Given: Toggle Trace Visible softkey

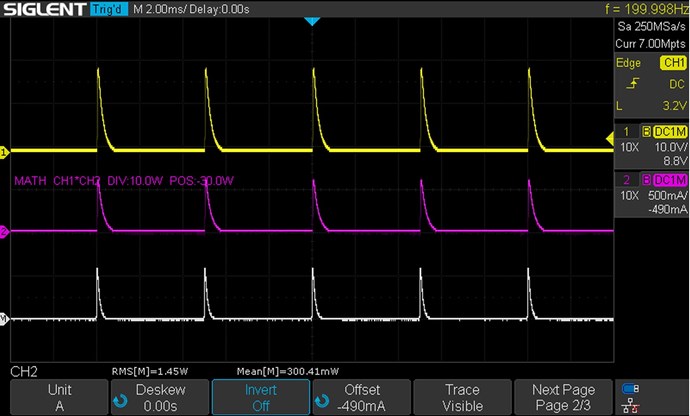Looking at the screenshot, I should pos(462,397).
